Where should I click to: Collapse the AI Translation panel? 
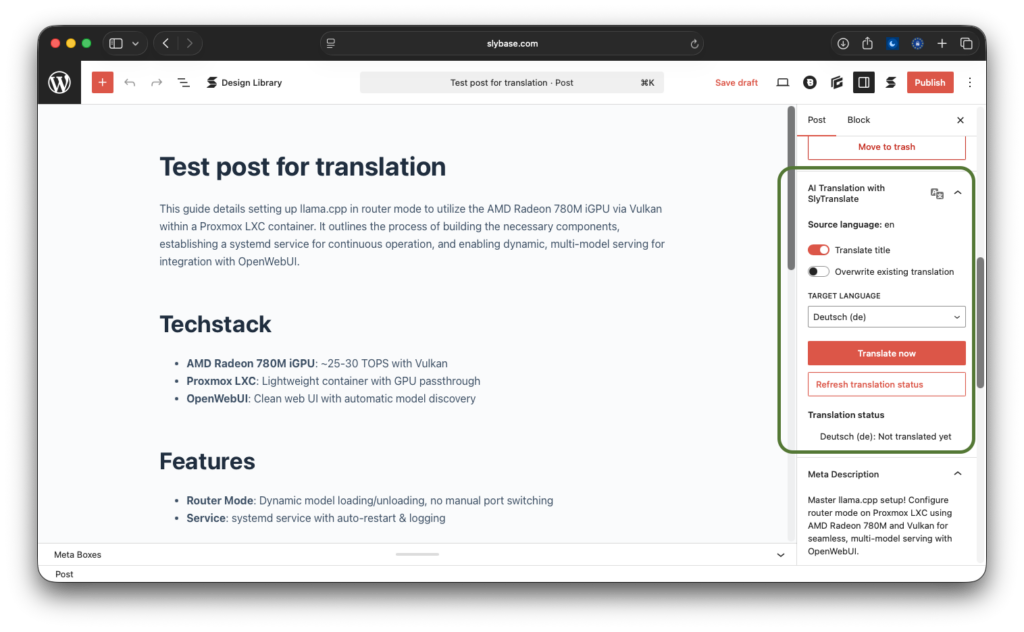(x=958, y=192)
